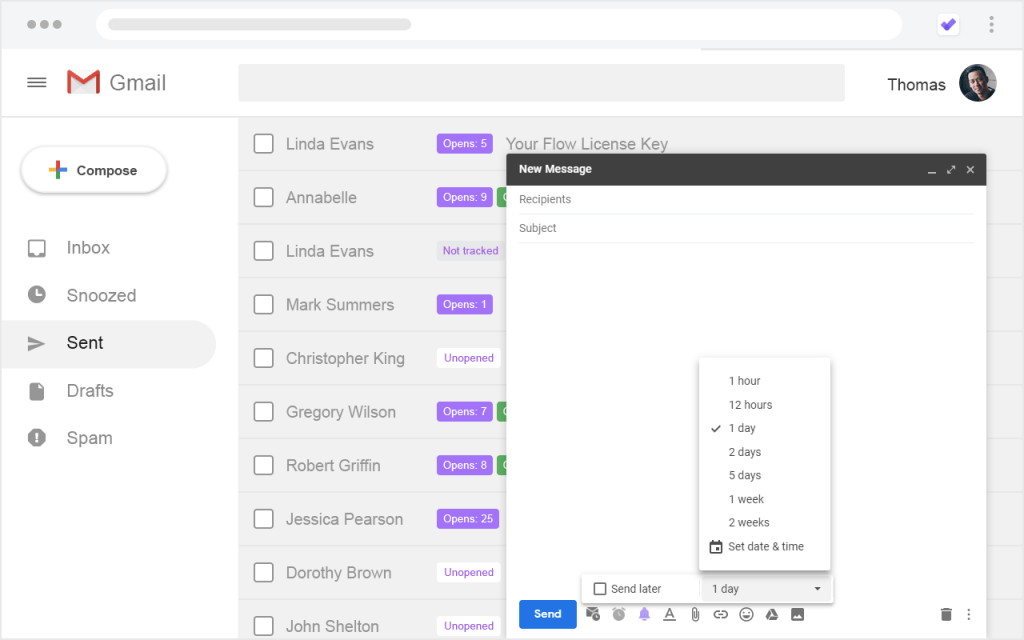Viewport: 1024px width, 640px height.
Task: Discard the draft with the trash icon
Action: pos(947,614)
